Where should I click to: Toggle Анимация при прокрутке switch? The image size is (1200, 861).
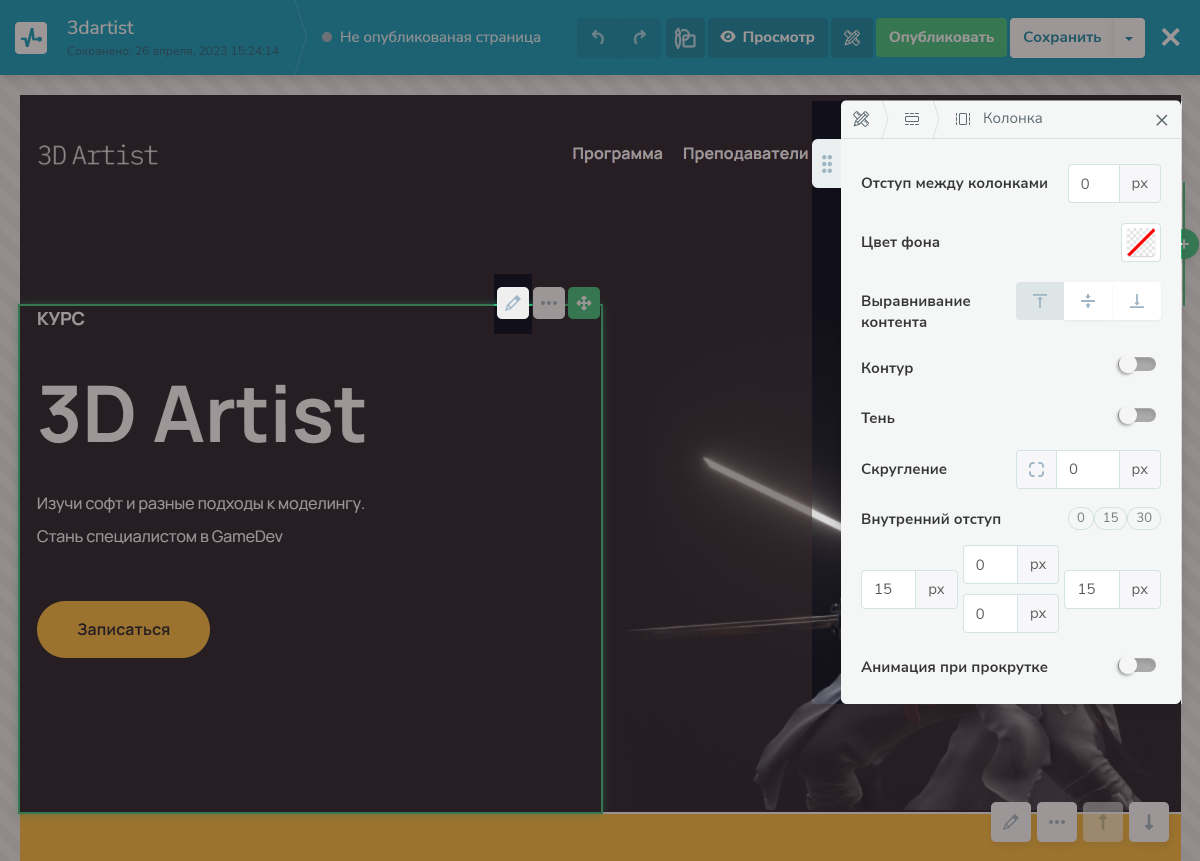point(1137,666)
